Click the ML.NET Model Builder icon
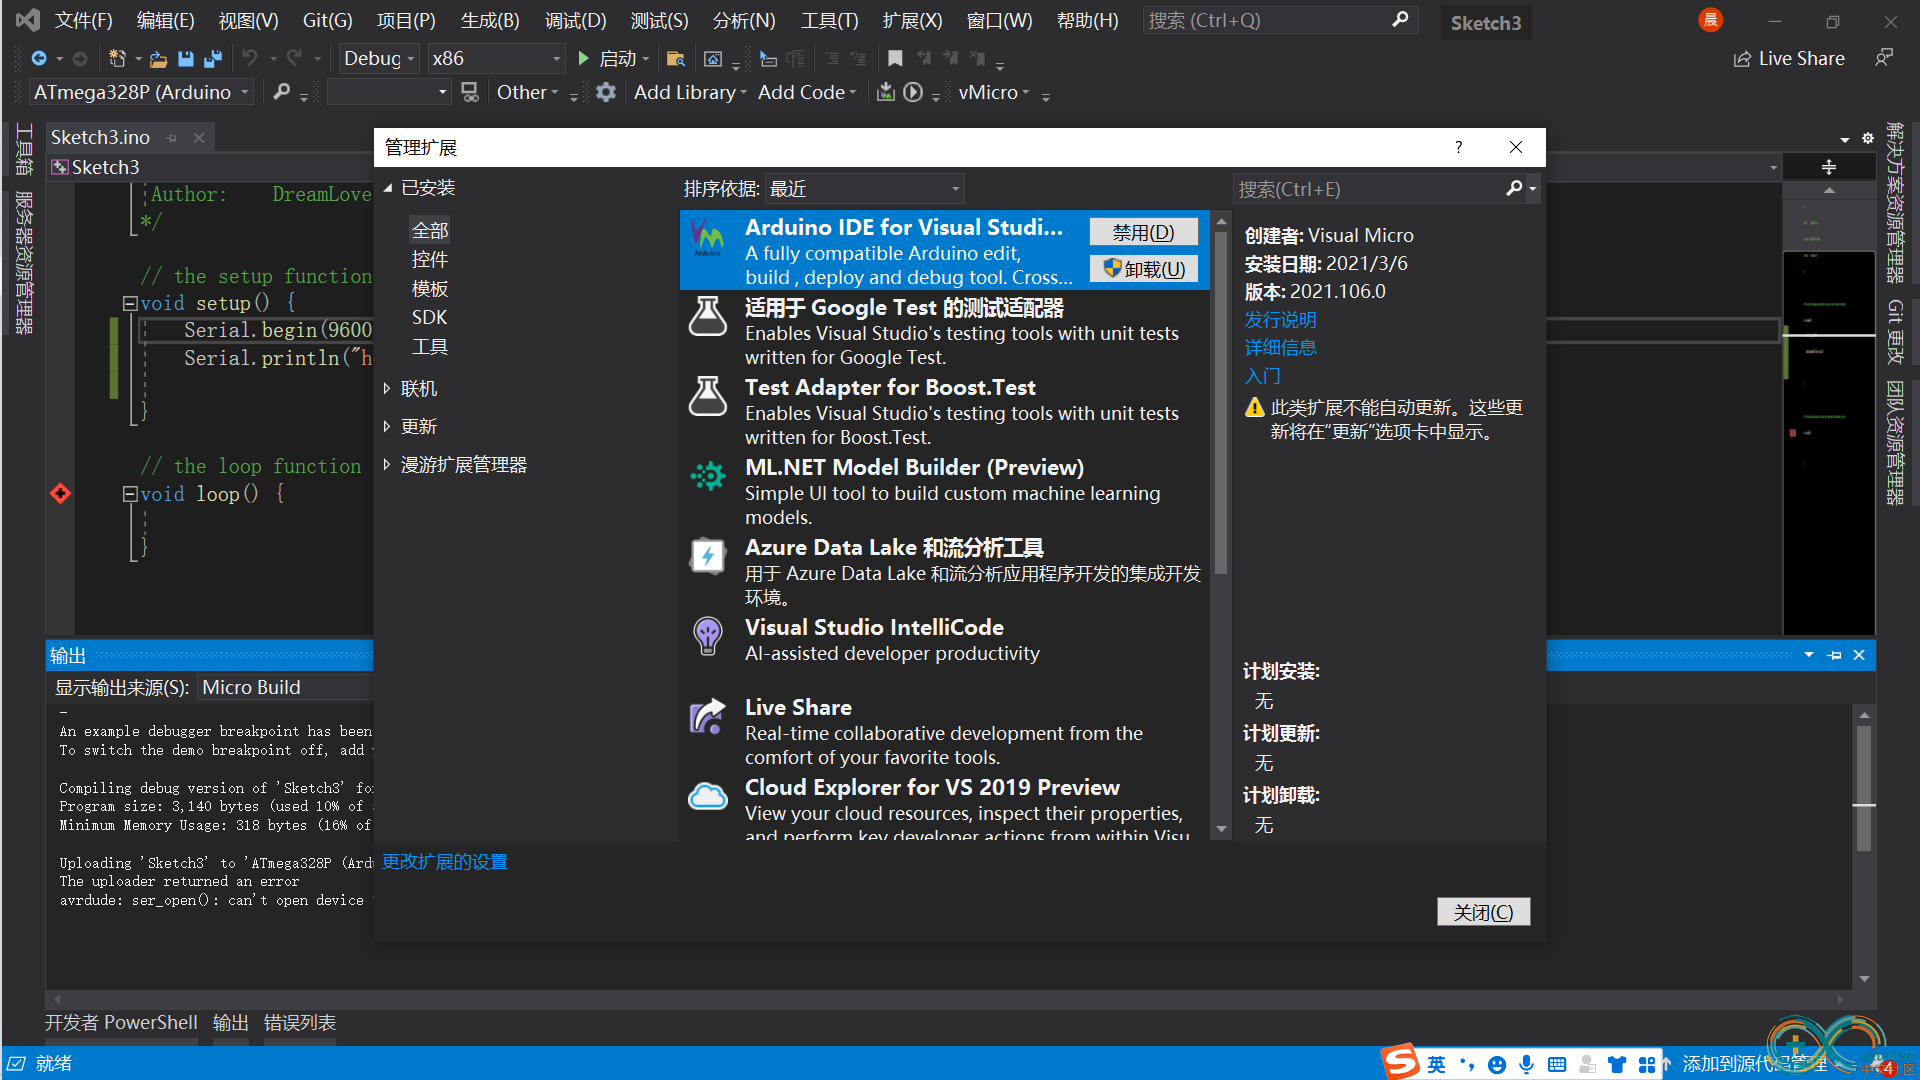This screenshot has height=1080, width=1920. coord(707,479)
